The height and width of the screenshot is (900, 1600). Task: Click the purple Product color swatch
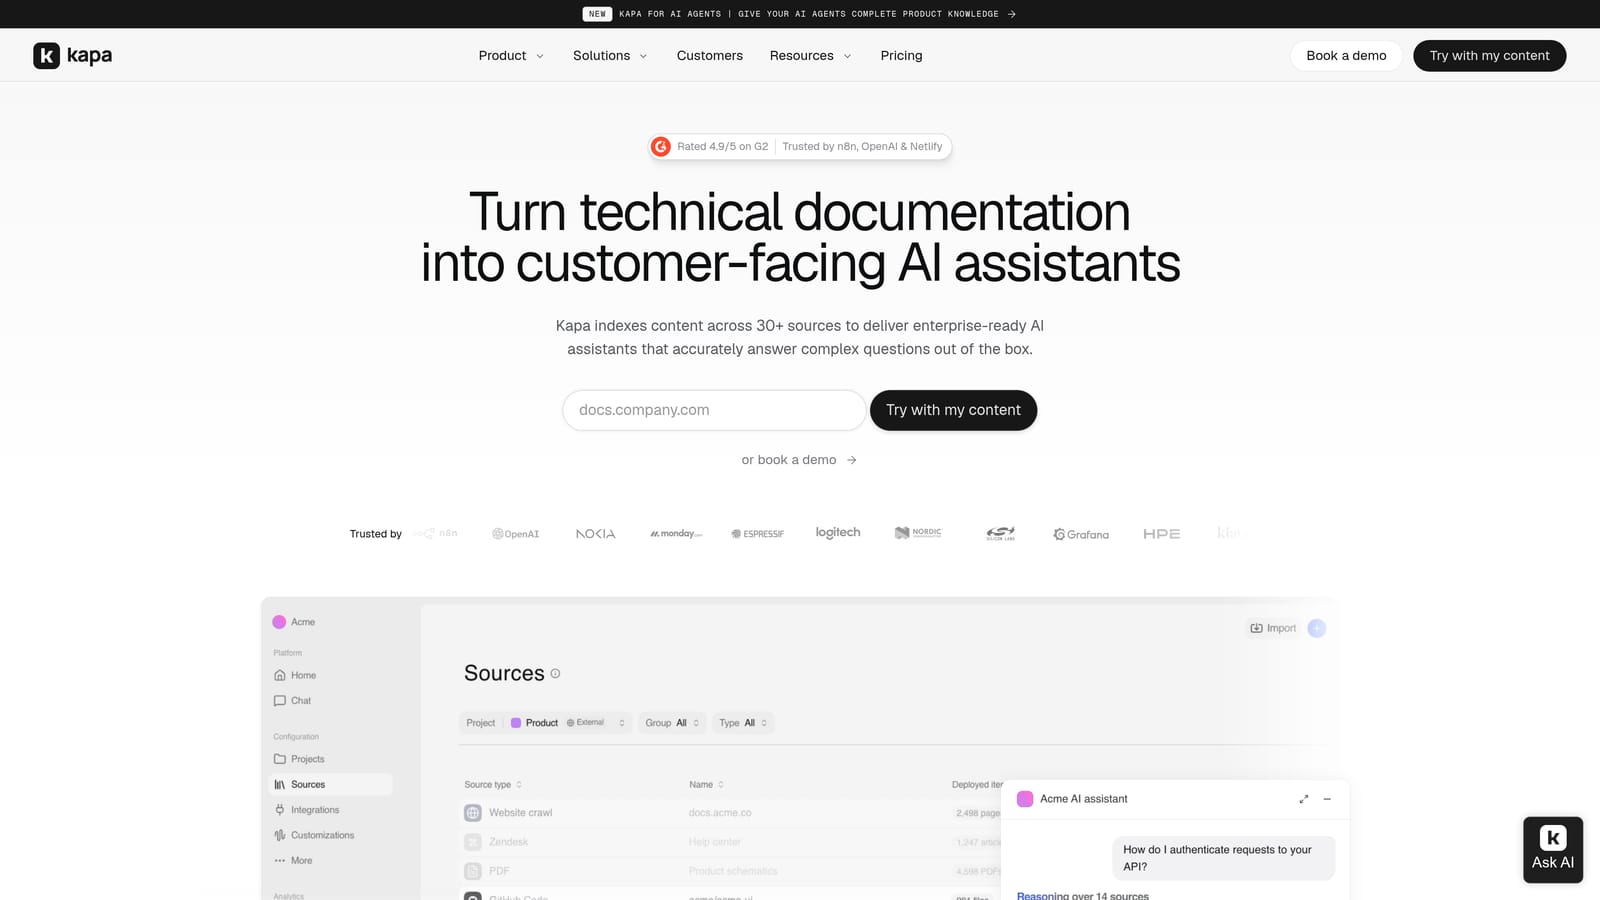[516, 723]
